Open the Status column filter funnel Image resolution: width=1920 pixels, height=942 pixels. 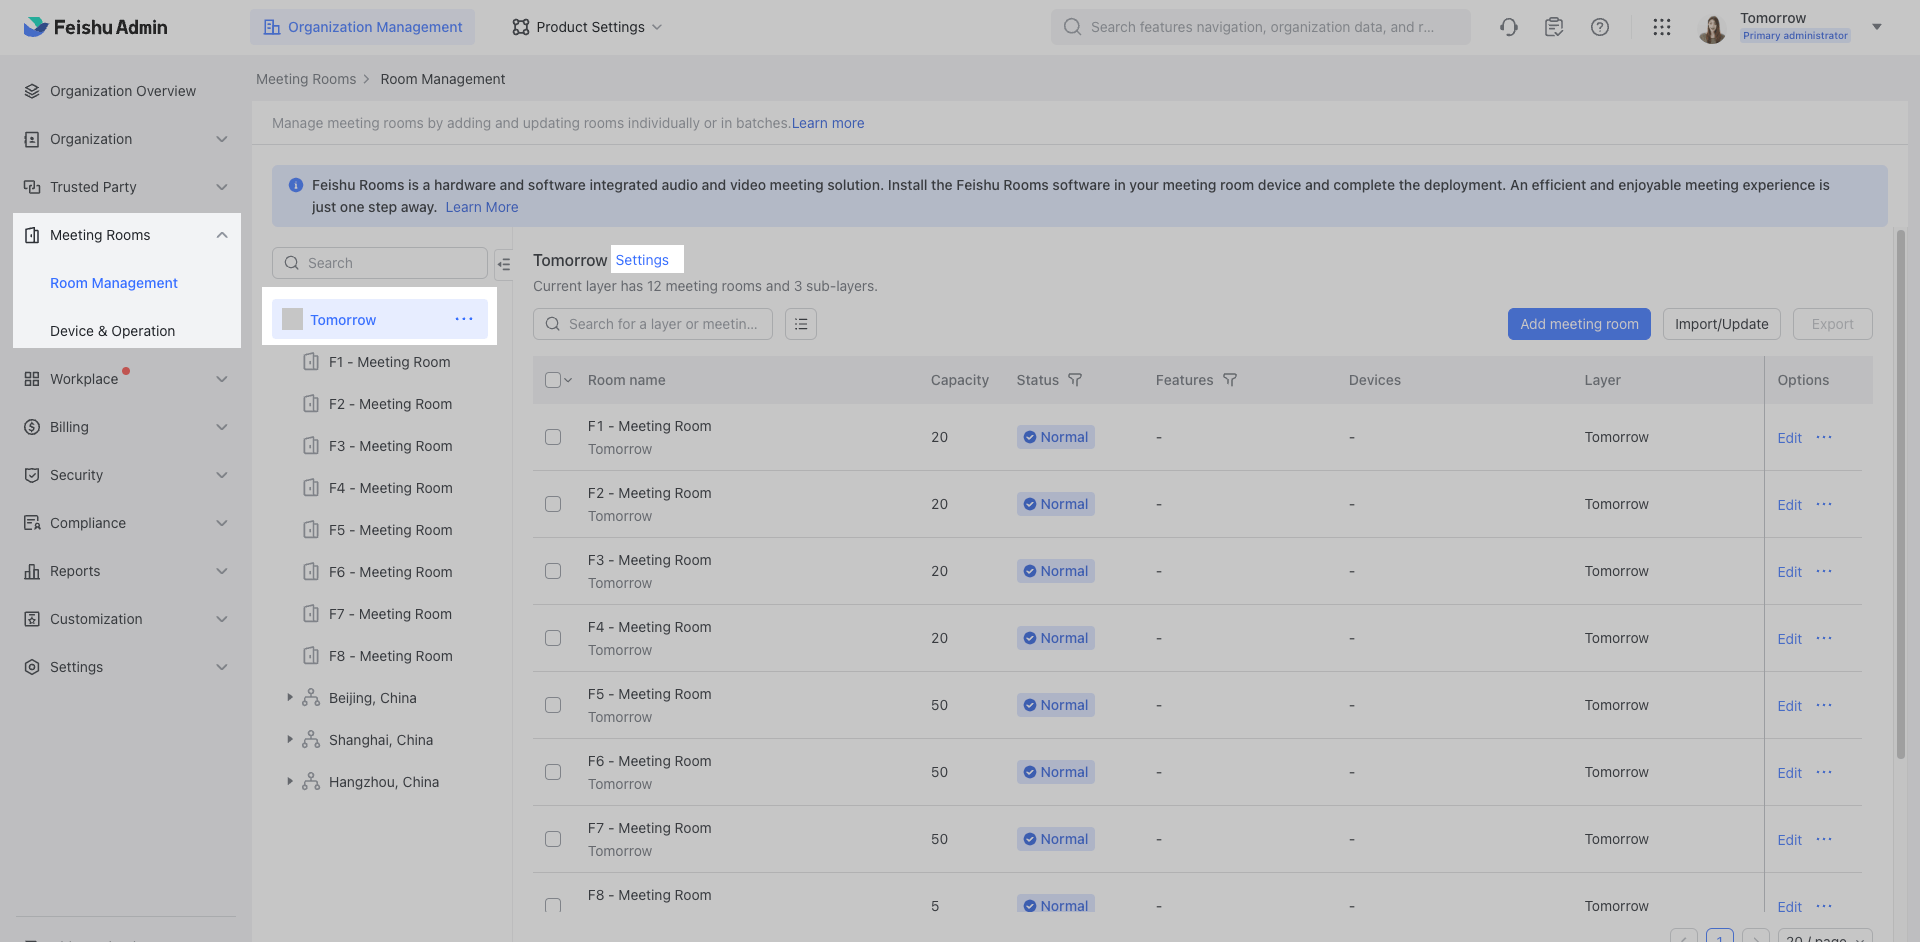(x=1076, y=380)
